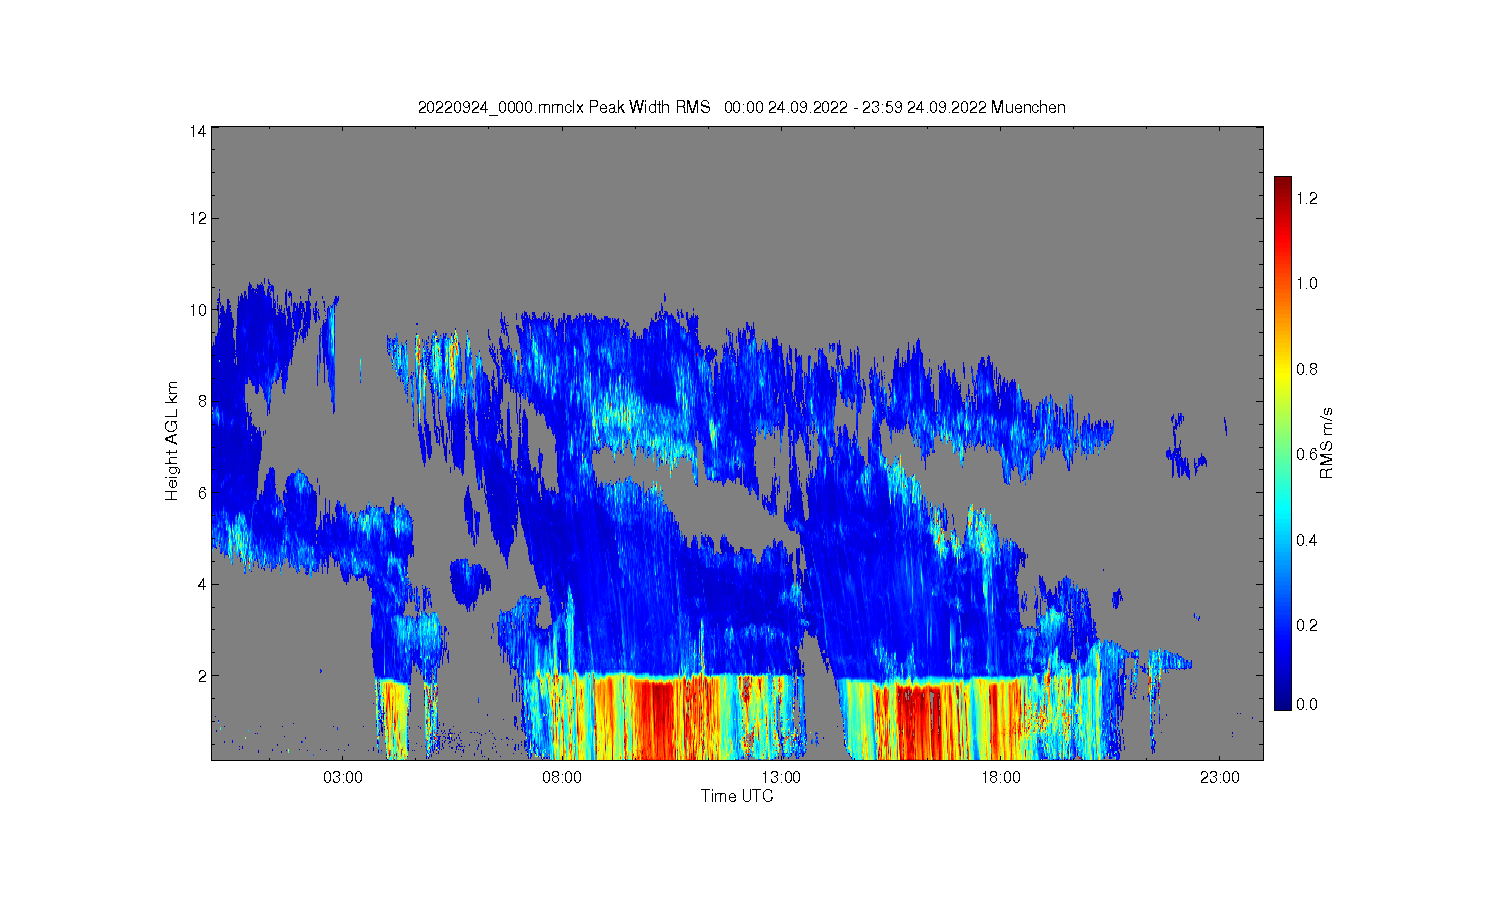Image resolution: width=1500 pixels, height=900 pixels.
Task: Click the height axis label 6
Action: point(203,493)
